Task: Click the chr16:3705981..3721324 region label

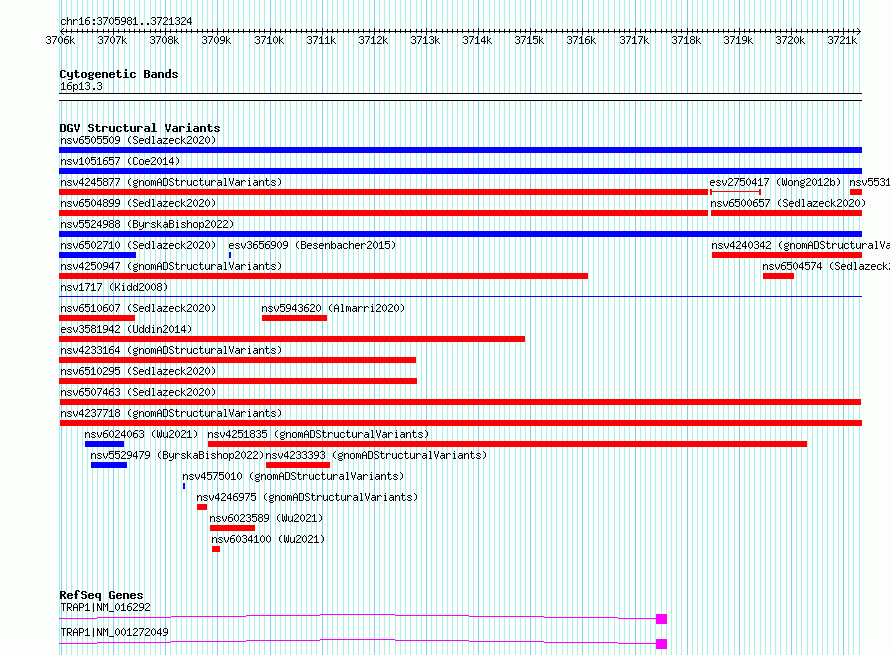Action: pyautogui.click(x=126, y=21)
